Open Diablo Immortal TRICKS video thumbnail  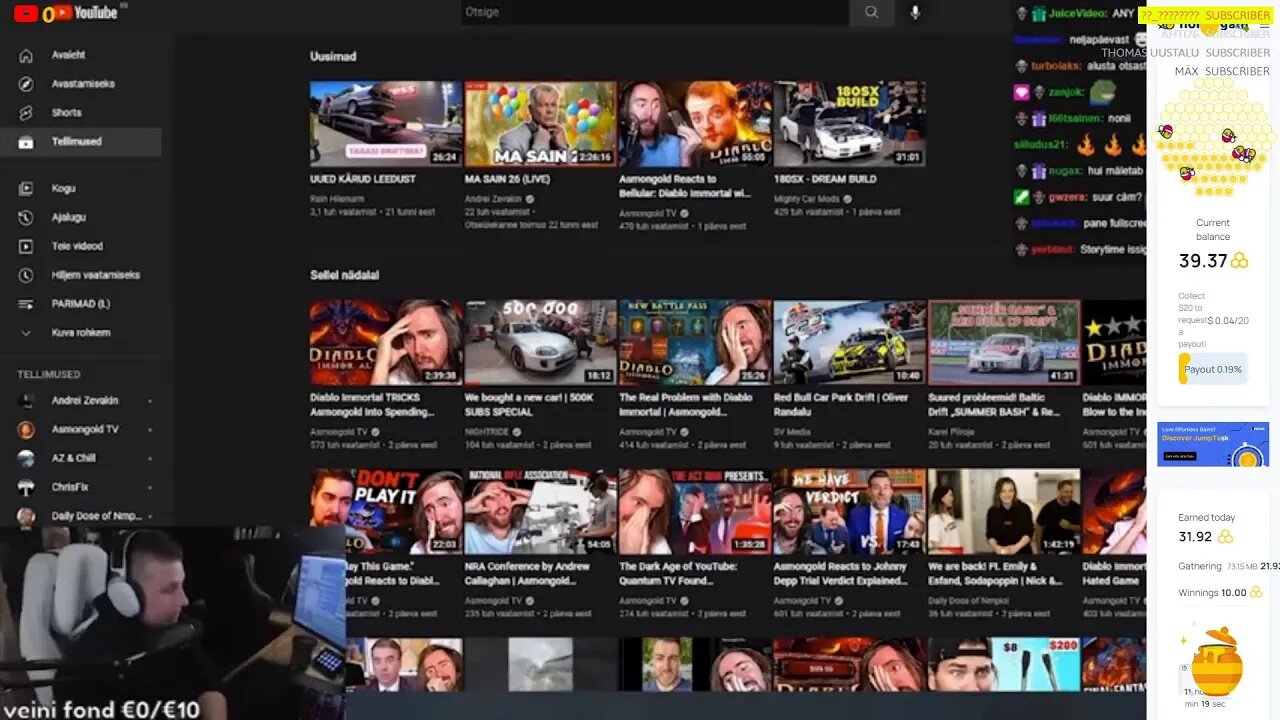pos(386,342)
